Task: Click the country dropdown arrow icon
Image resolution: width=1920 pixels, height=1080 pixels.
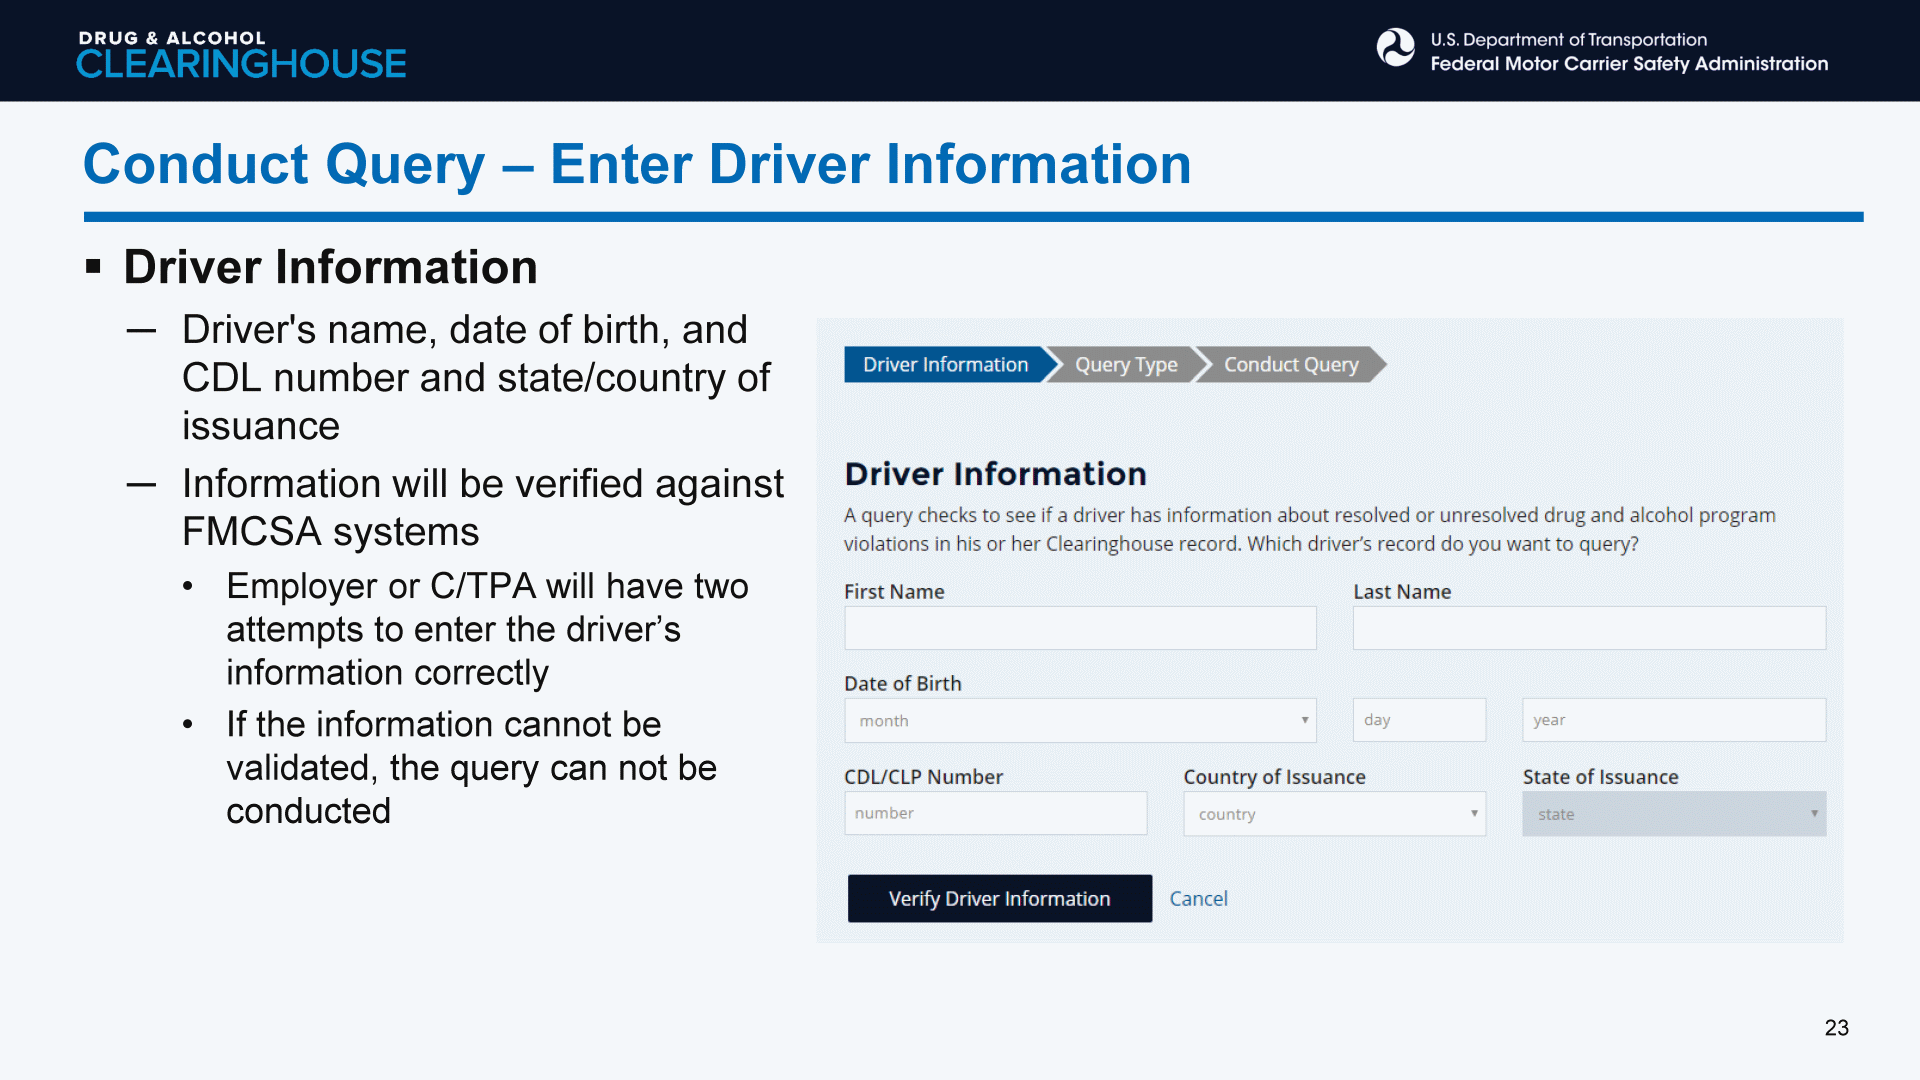Action: click(x=1473, y=814)
